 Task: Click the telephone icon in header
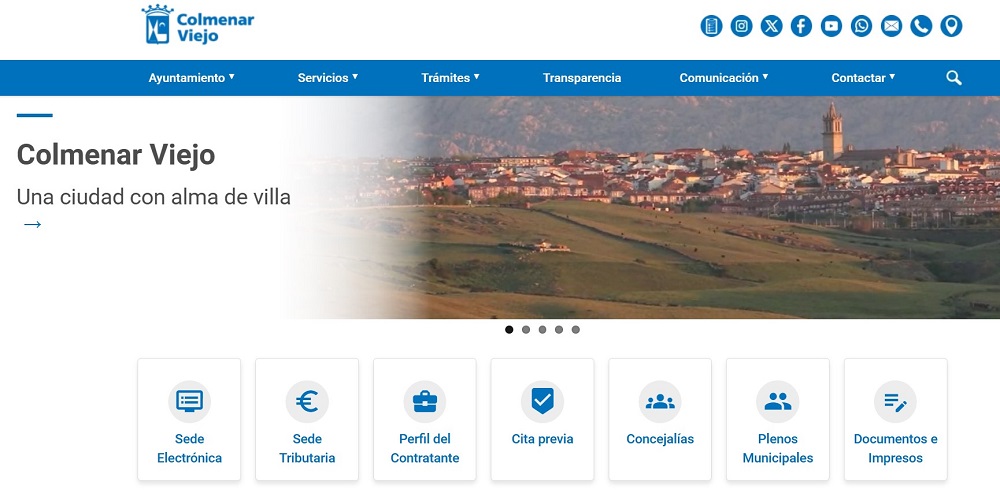click(921, 26)
